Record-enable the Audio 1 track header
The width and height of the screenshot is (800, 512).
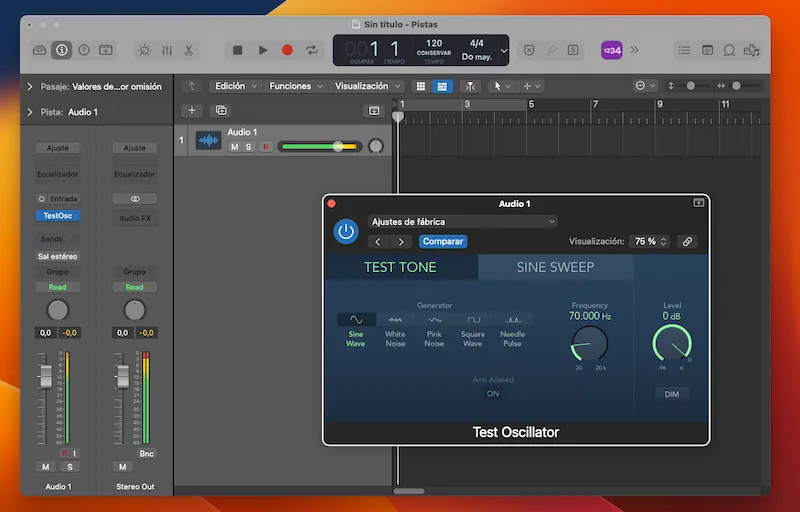coord(265,147)
